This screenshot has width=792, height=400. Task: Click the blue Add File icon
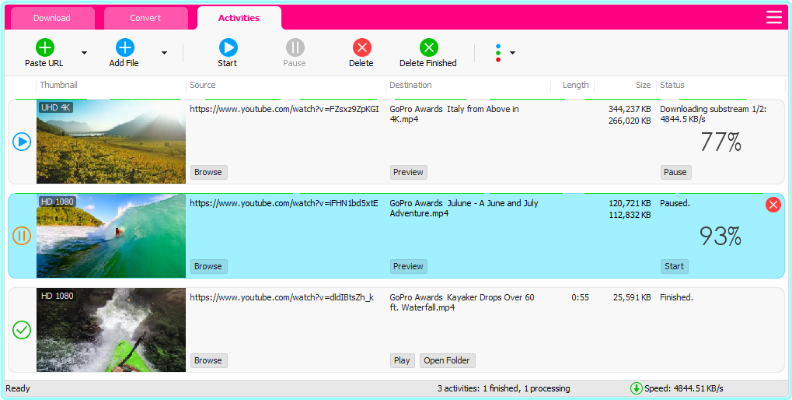pos(124,47)
